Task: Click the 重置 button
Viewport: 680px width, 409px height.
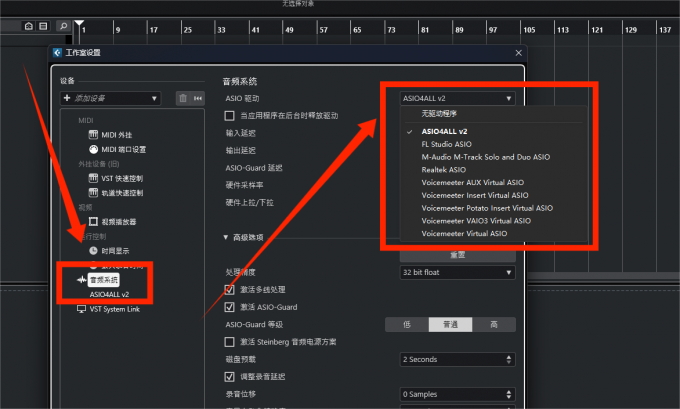Action: (x=457, y=255)
